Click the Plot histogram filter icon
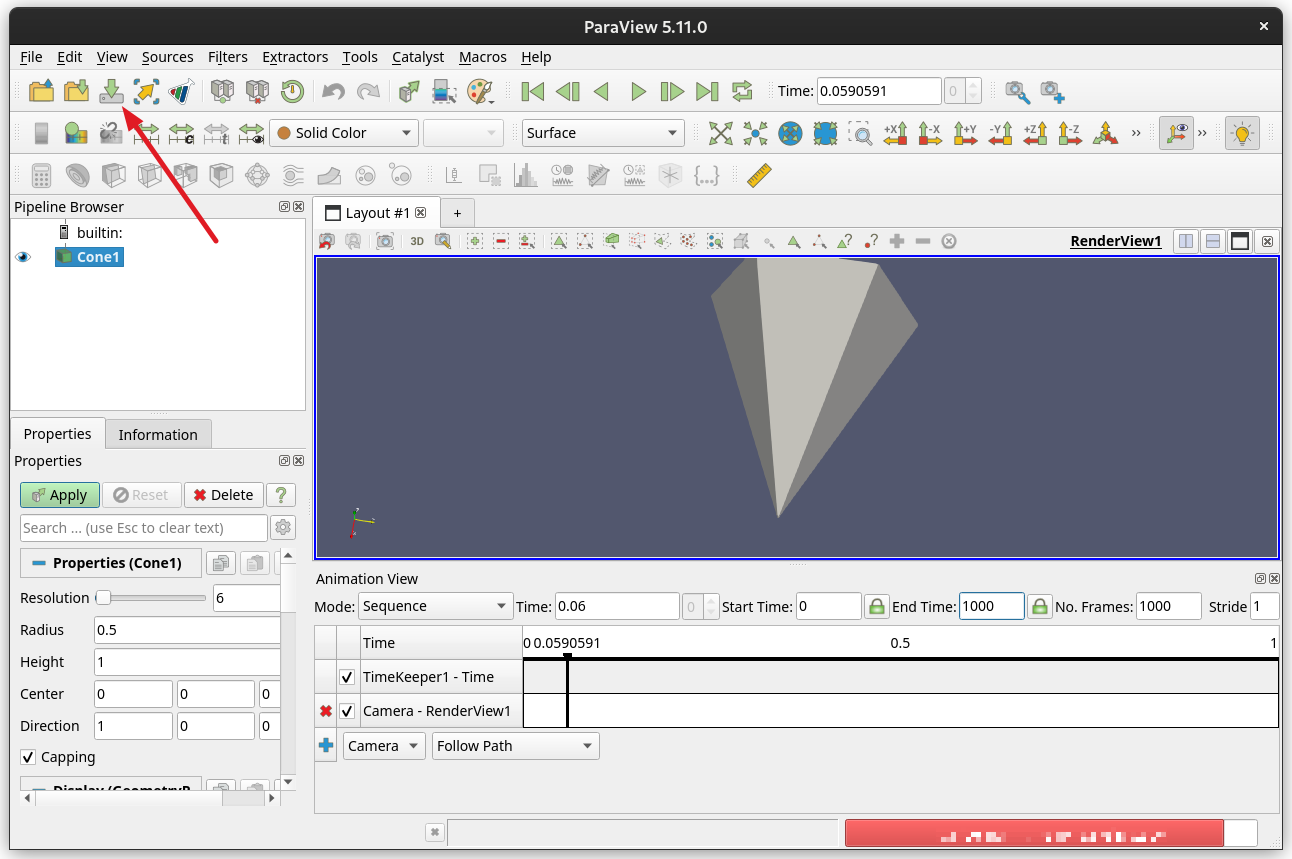Screen dimensions: 1292x859 525,175
